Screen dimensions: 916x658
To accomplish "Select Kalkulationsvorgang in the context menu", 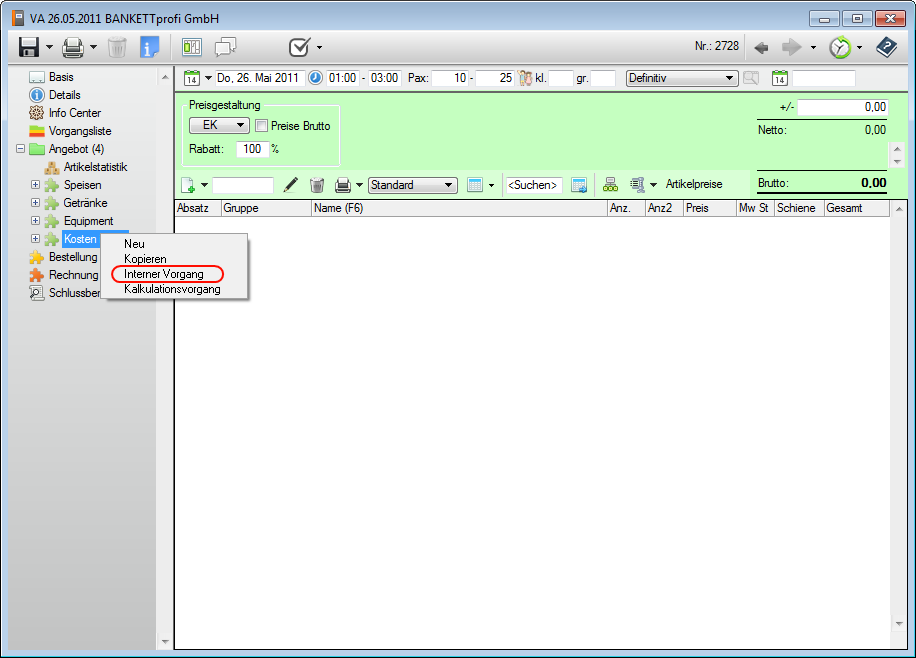I will [x=172, y=289].
